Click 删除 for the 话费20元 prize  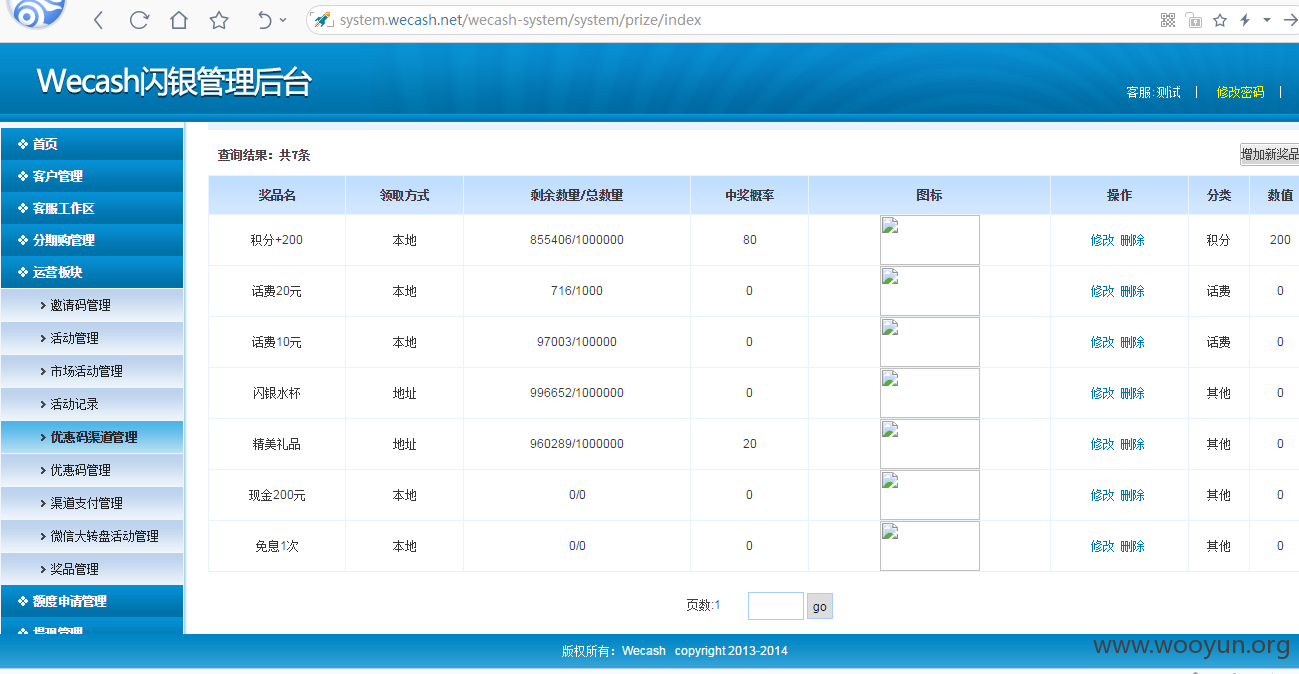click(1132, 291)
